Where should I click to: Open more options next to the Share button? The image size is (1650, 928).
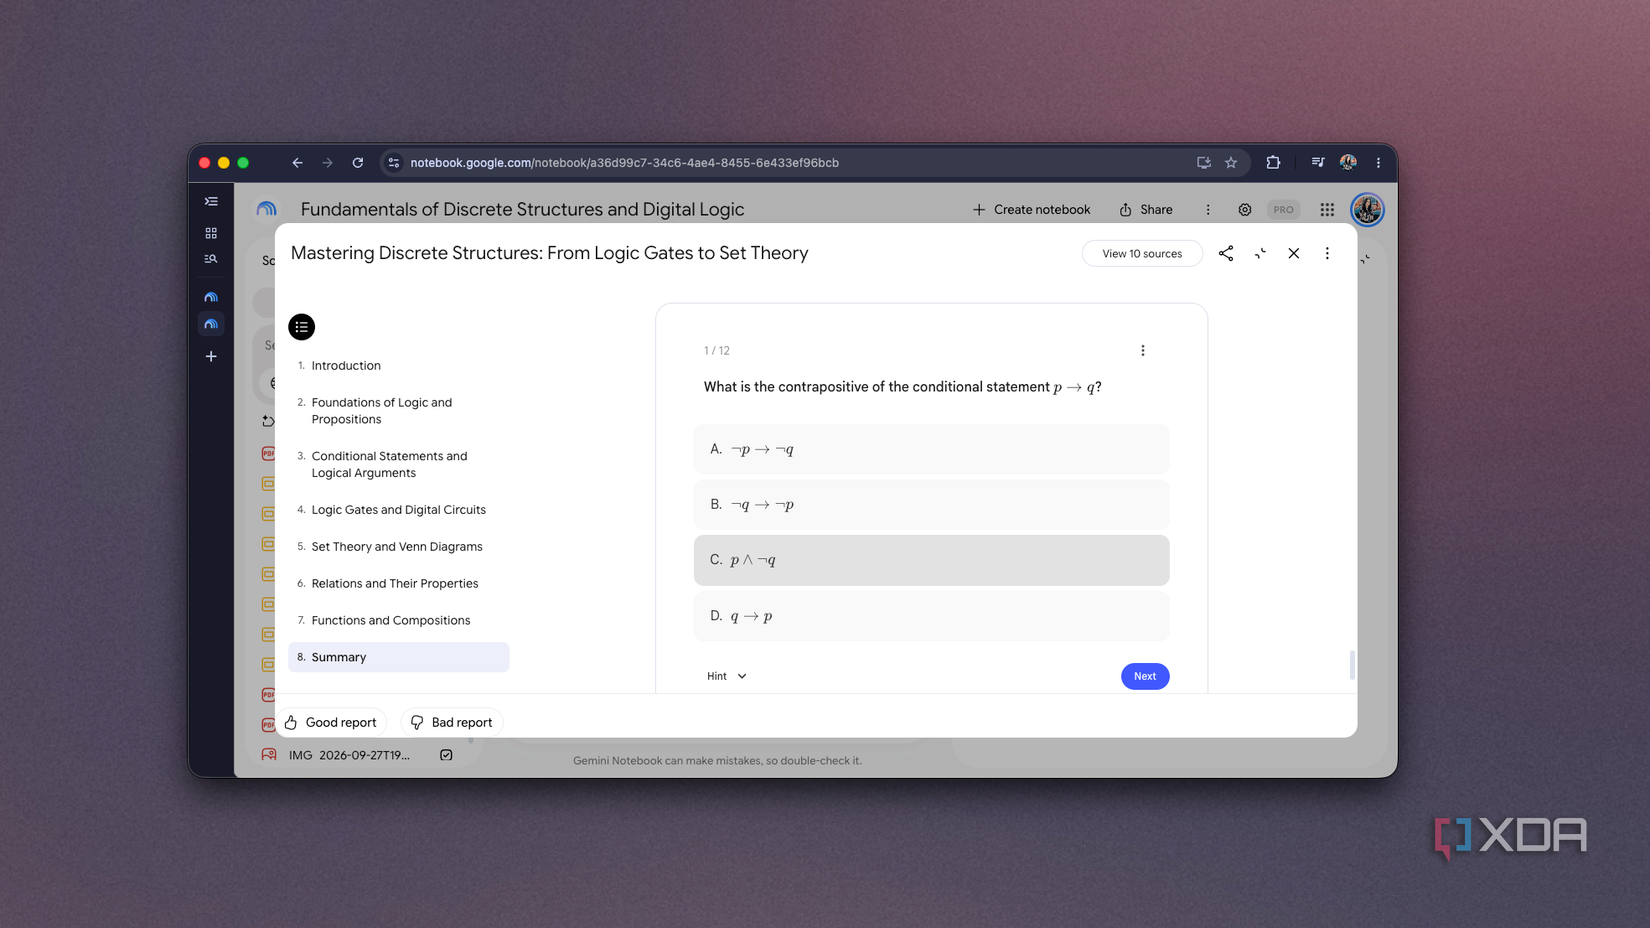click(1208, 210)
